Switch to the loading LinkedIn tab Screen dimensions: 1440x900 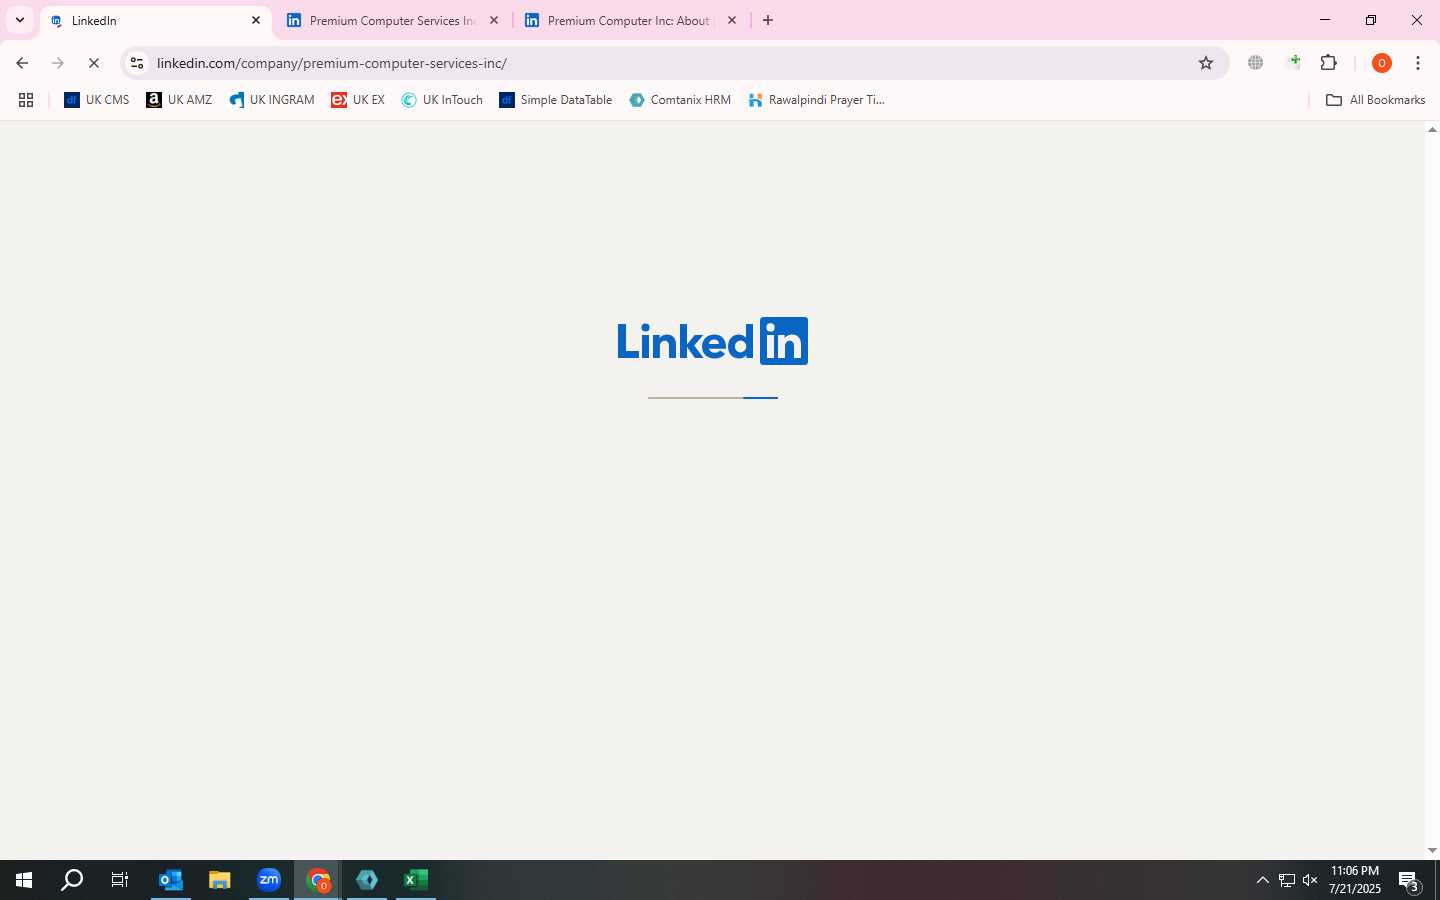155,20
